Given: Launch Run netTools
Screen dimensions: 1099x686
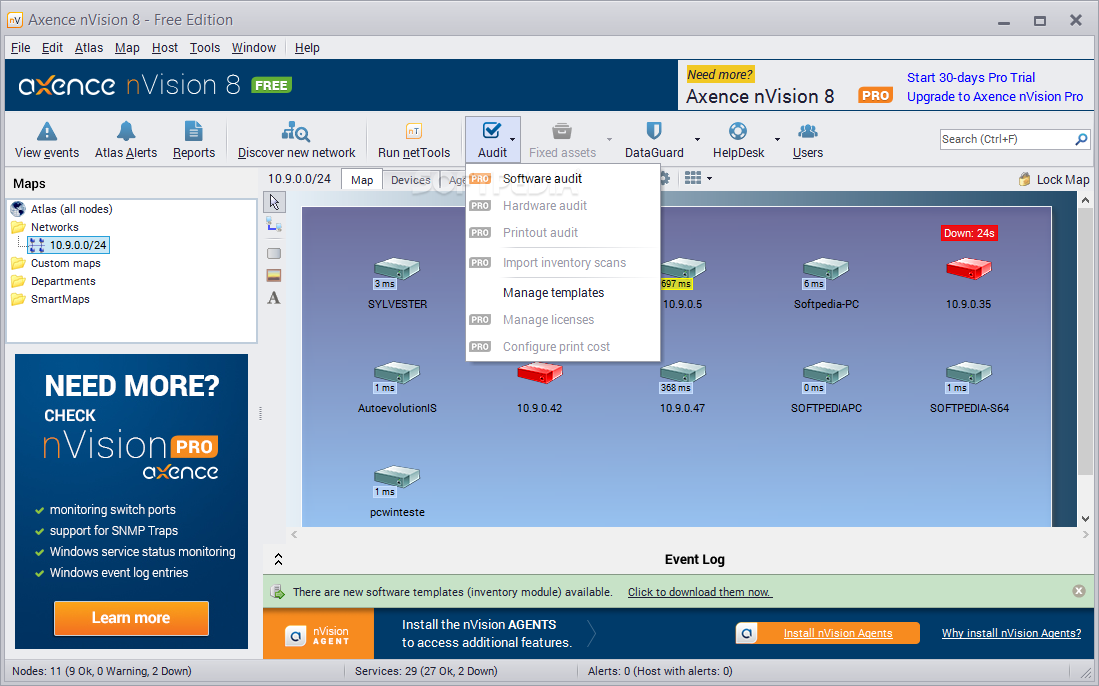Looking at the screenshot, I should (x=414, y=140).
